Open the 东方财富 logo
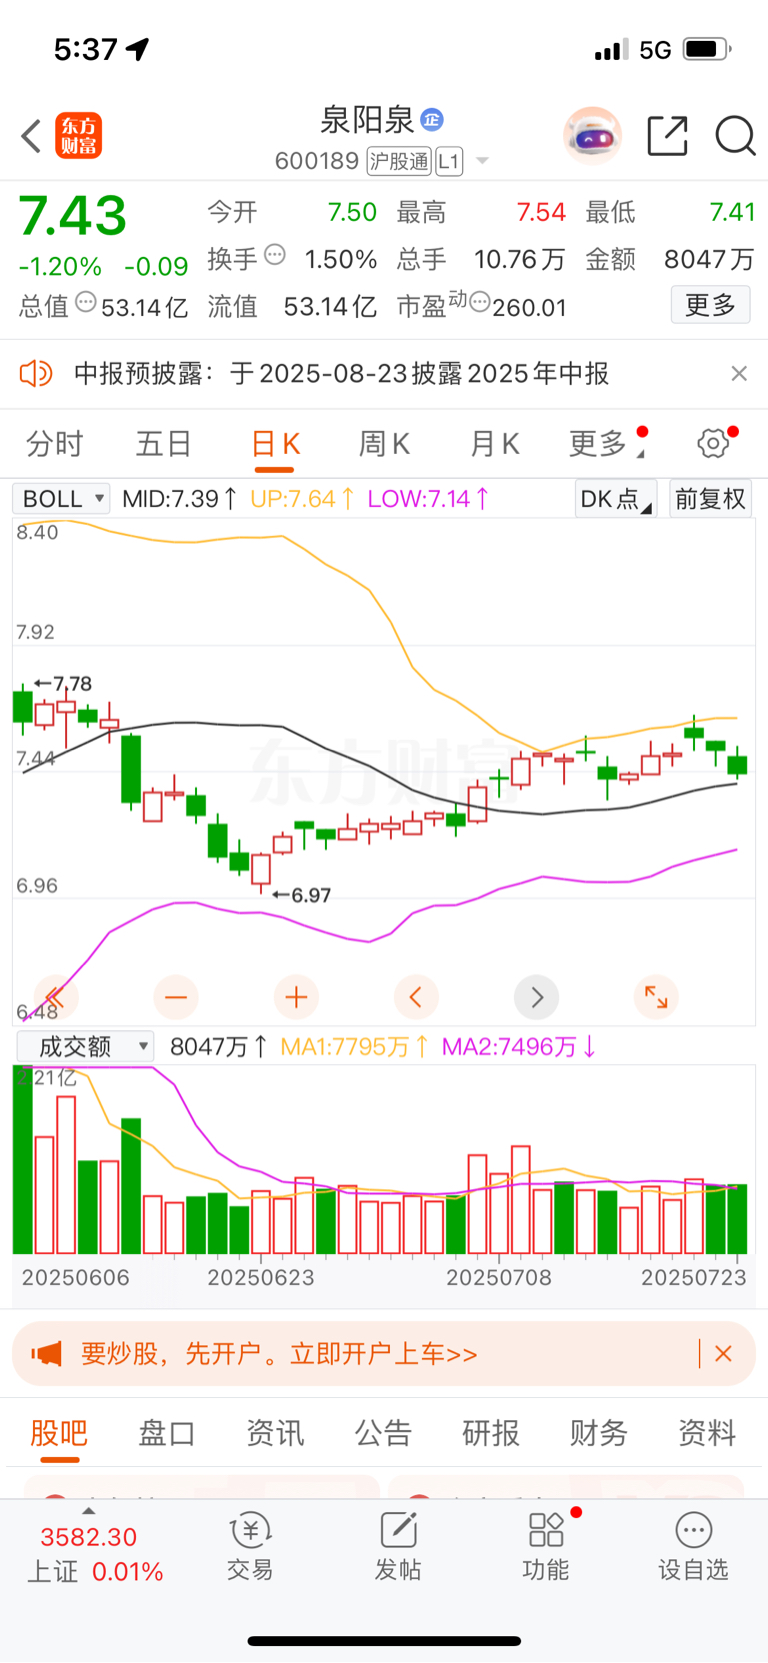768x1663 pixels. (x=79, y=136)
